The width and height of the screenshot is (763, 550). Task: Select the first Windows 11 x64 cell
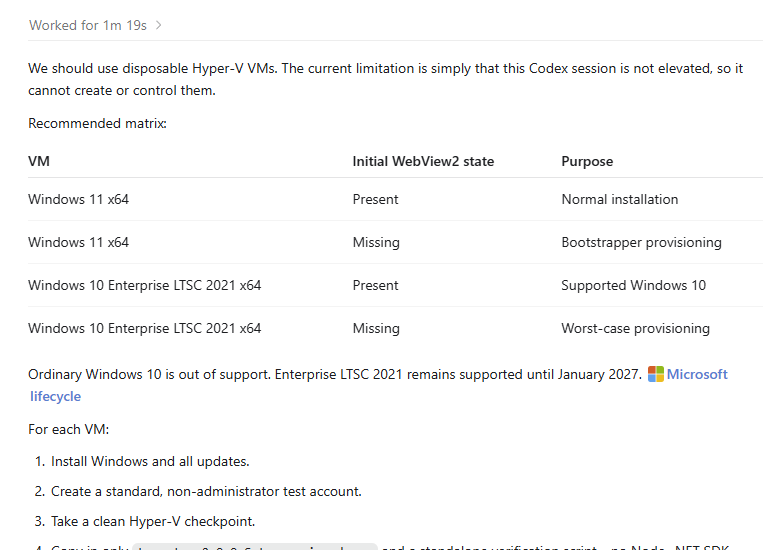[x=78, y=200]
